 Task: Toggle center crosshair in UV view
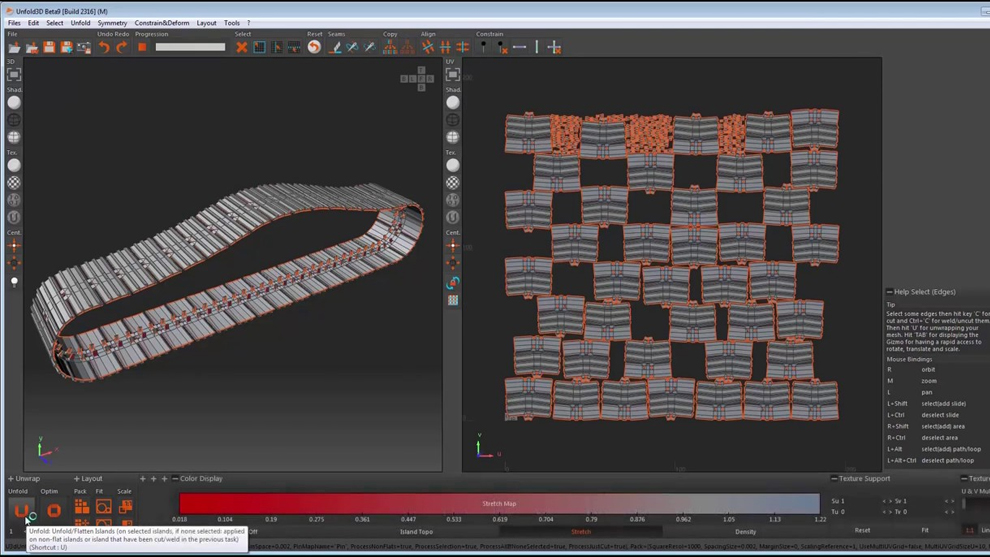[453, 246]
